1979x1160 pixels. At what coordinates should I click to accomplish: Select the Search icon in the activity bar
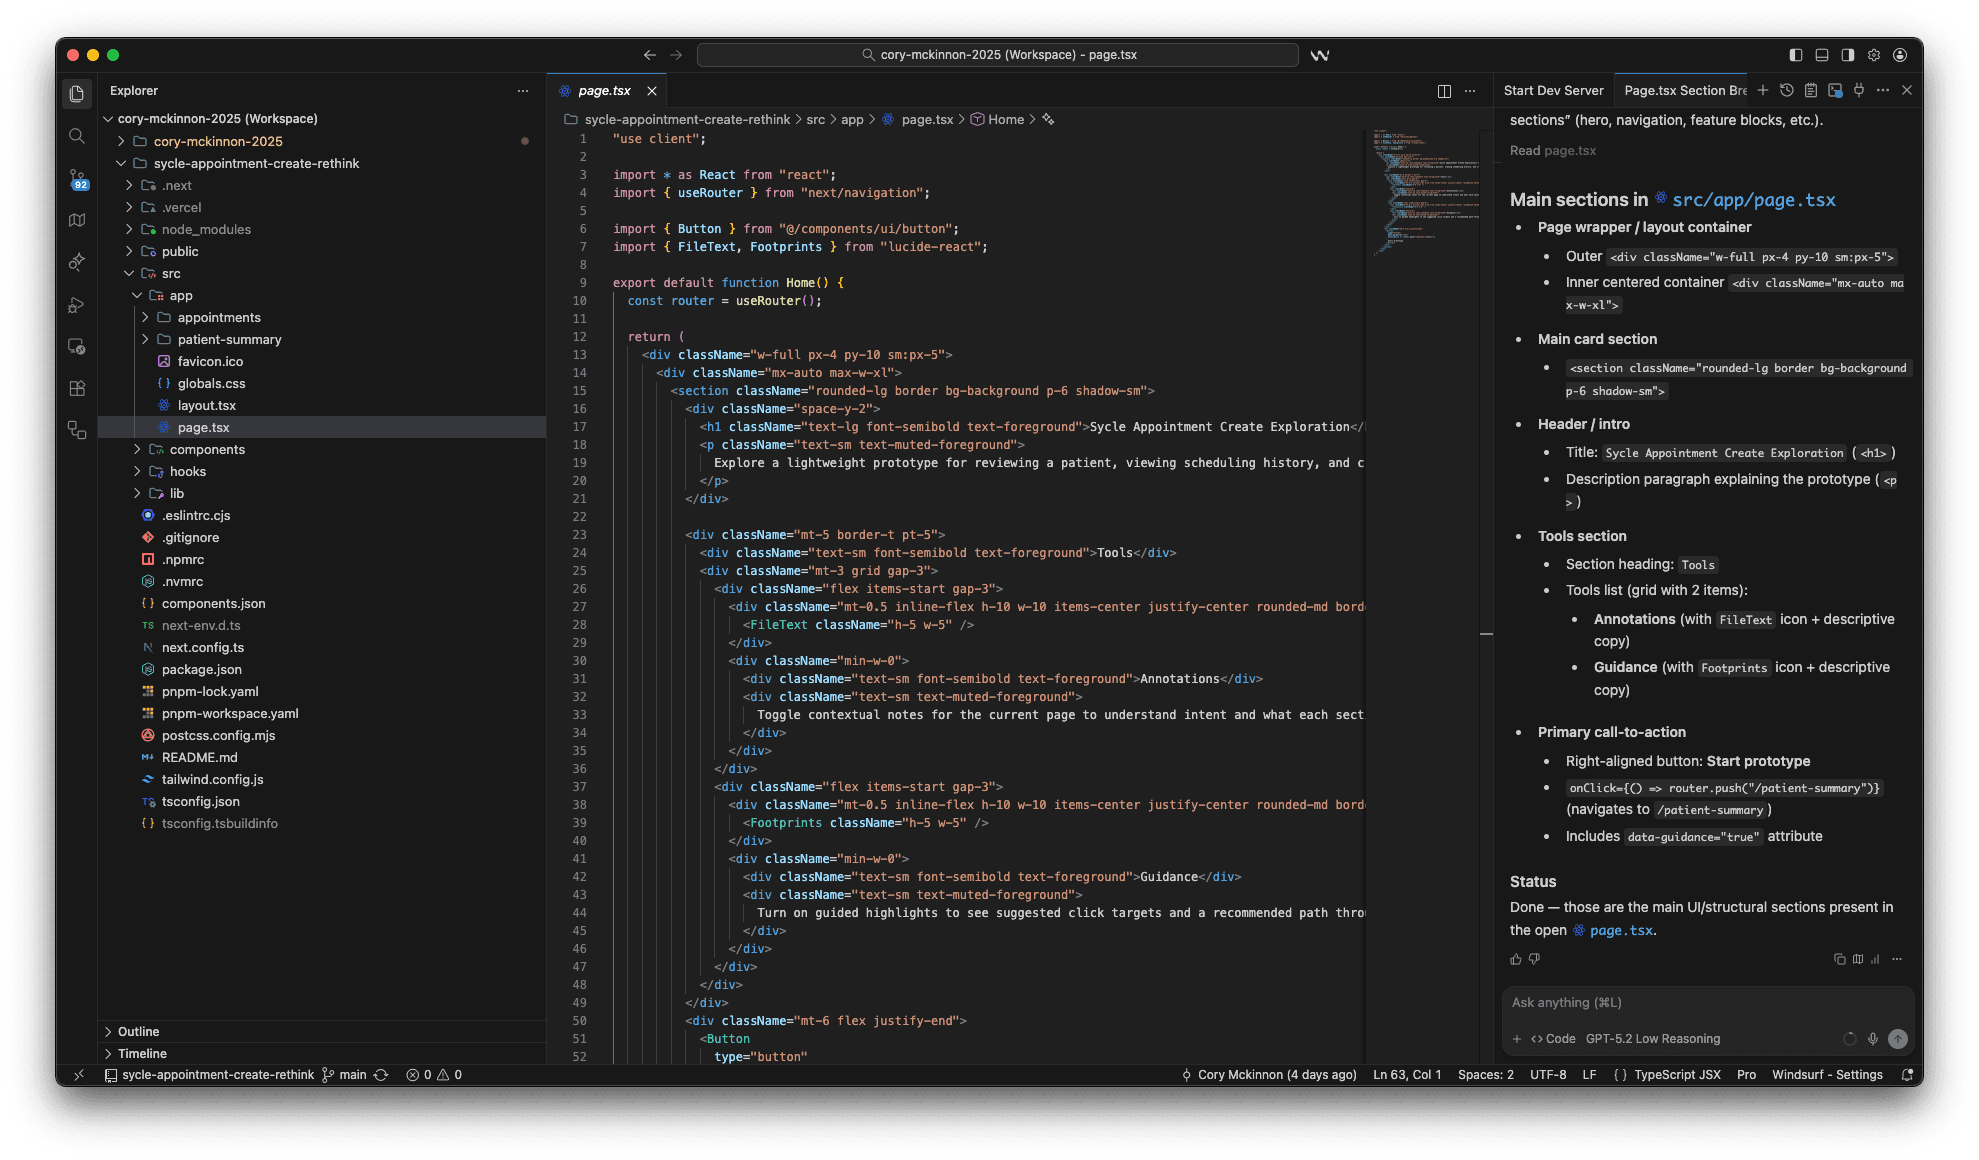[77, 136]
